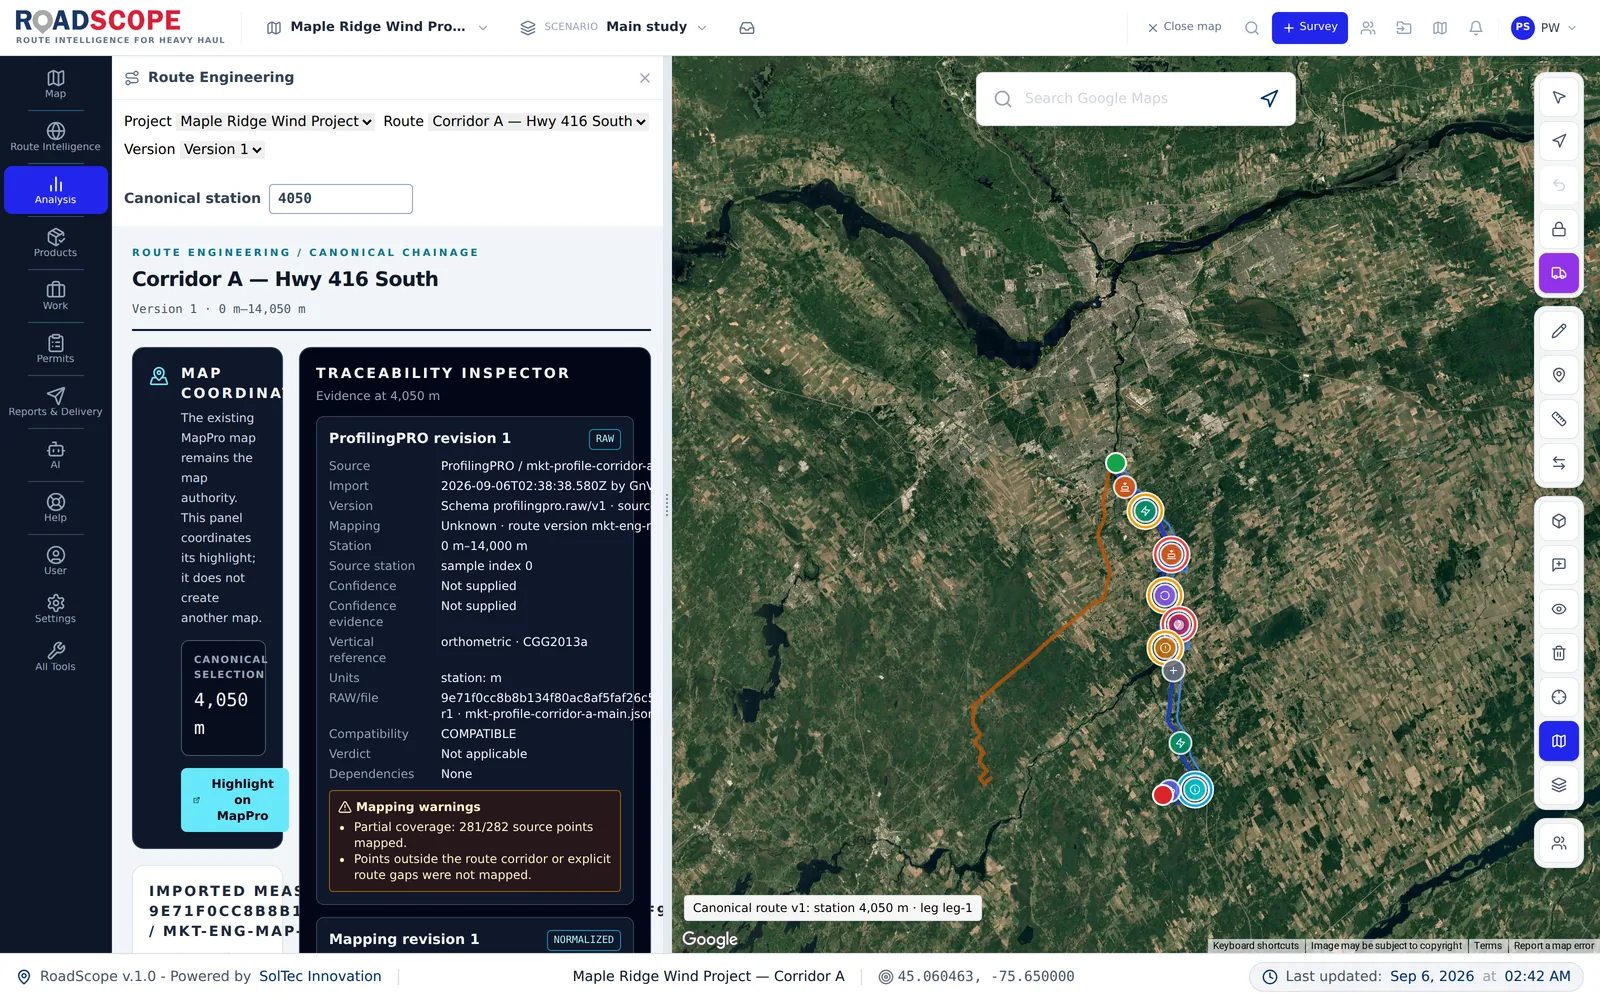
Task: Click the + Survey button
Action: click(1309, 28)
